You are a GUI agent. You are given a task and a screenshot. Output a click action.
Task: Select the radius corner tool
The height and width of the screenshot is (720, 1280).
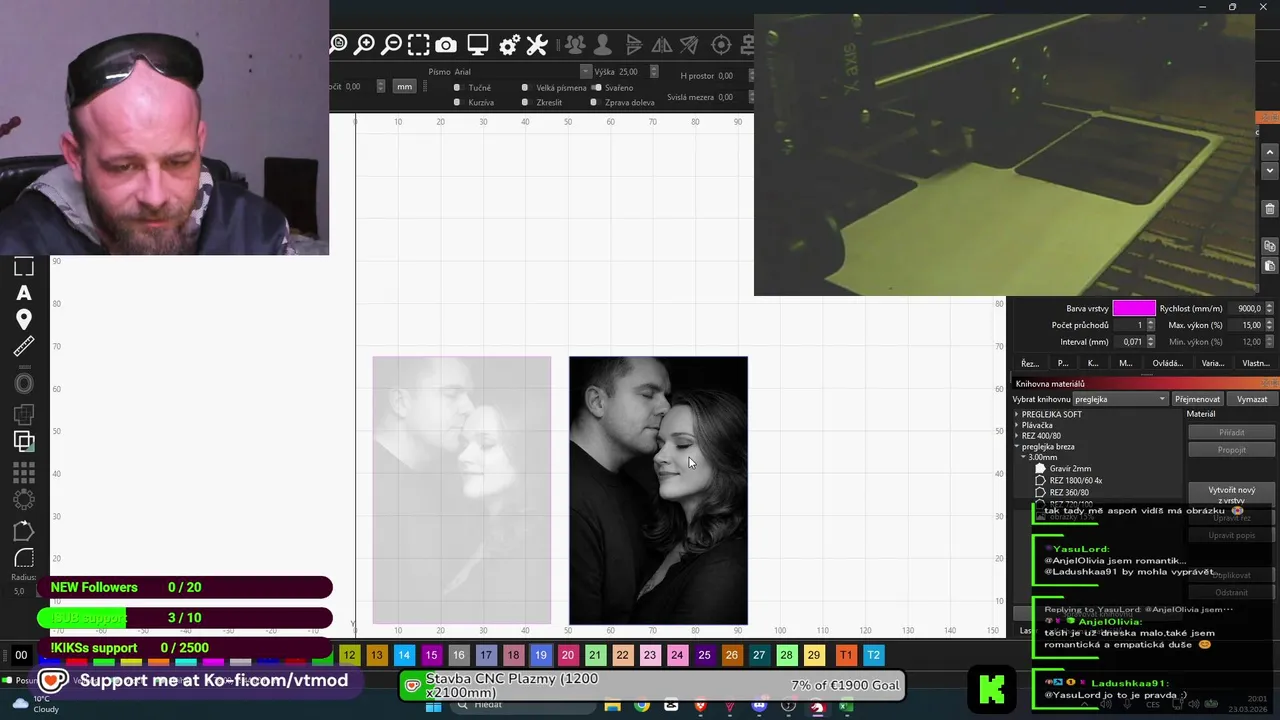(x=24, y=559)
